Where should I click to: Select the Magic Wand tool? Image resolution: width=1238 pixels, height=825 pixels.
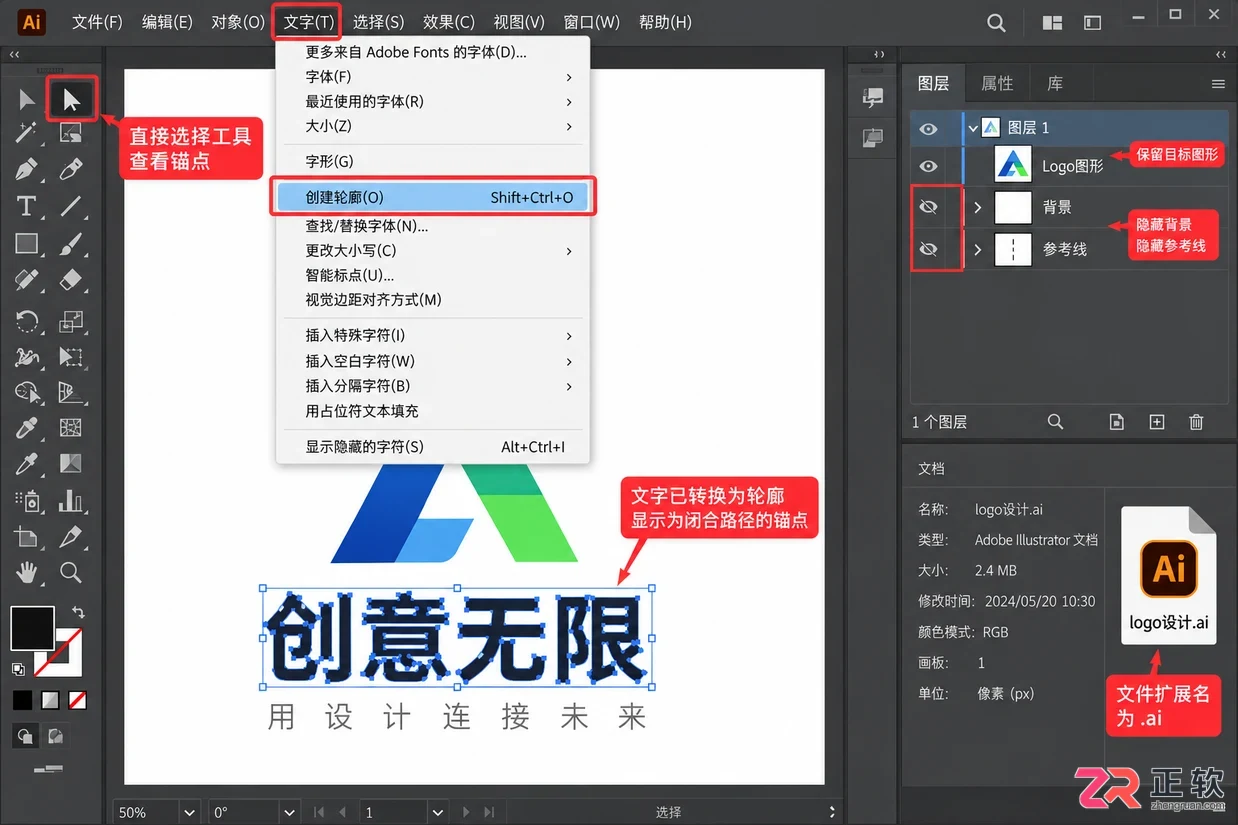pyautogui.click(x=27, y=132)
